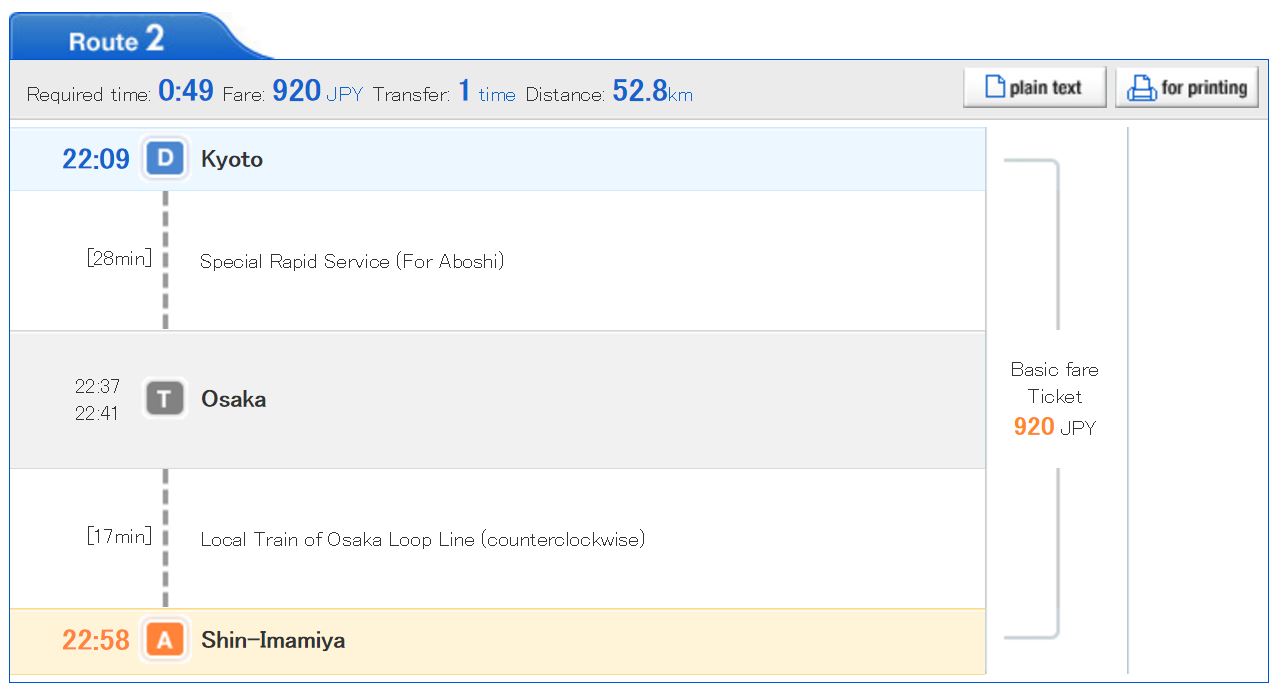Viewport: 1284px width, 698px height.
Task: Click the blue D departure icon
Action: [165, 159]
